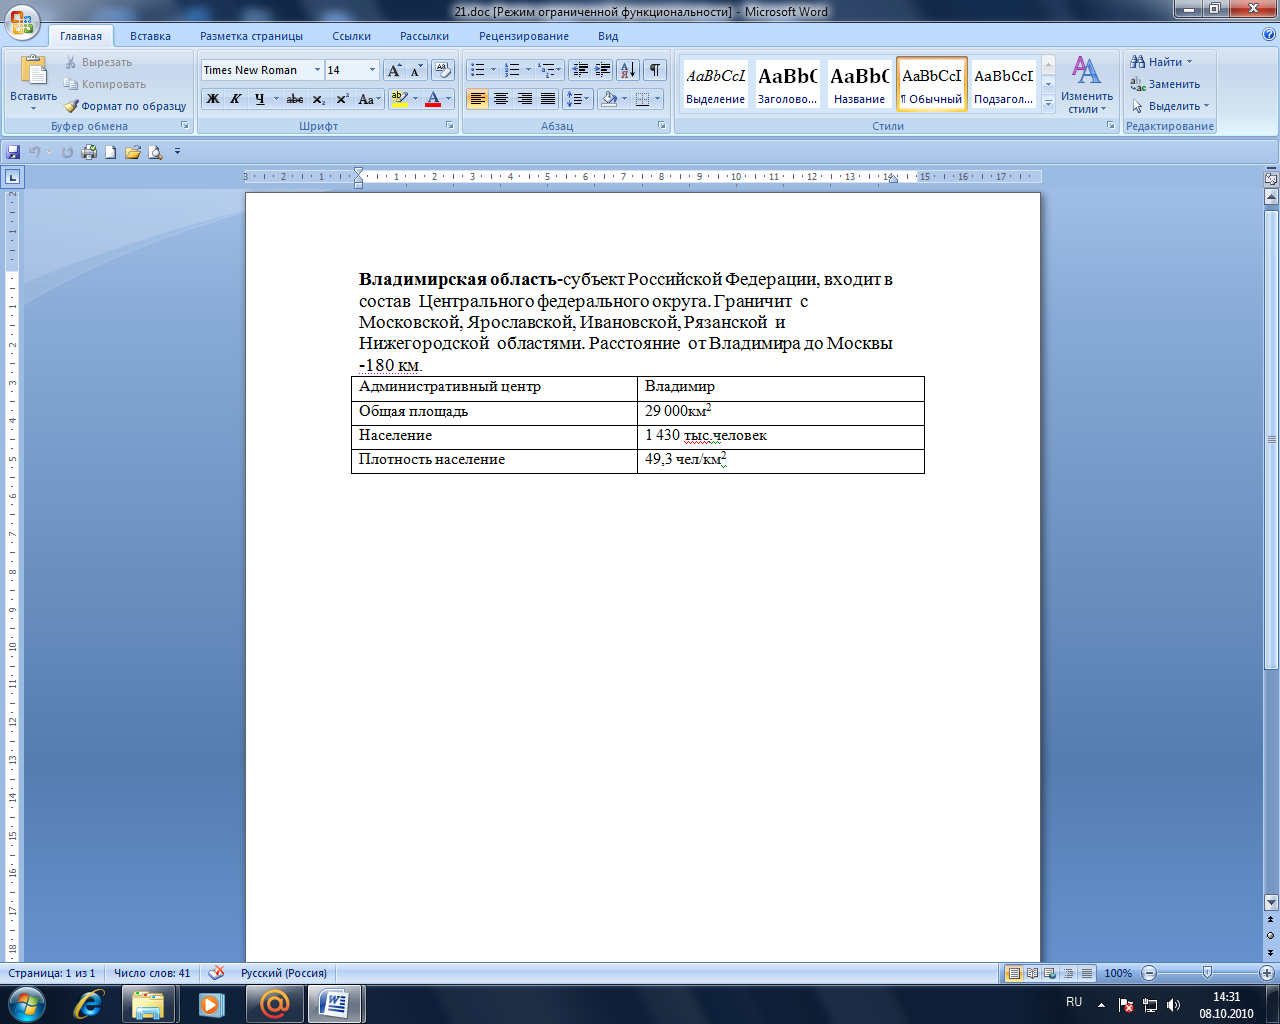Viewport: 1280px width, 1024px height.
Task: Open the Ссылки tab
Action: click(352, 36)
